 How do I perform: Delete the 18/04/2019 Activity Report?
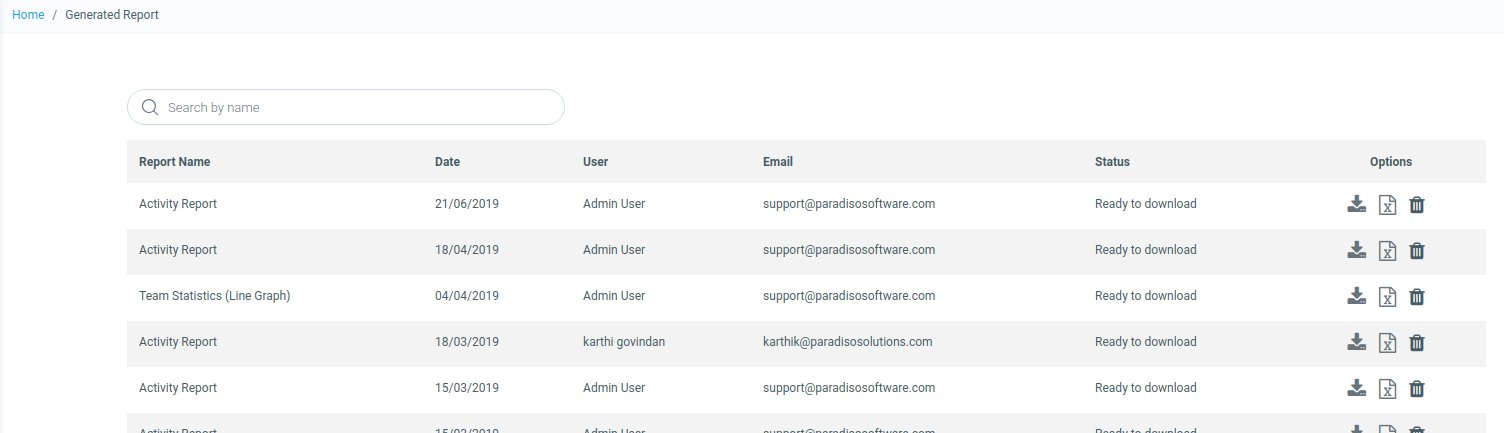tap(1417, 251)
